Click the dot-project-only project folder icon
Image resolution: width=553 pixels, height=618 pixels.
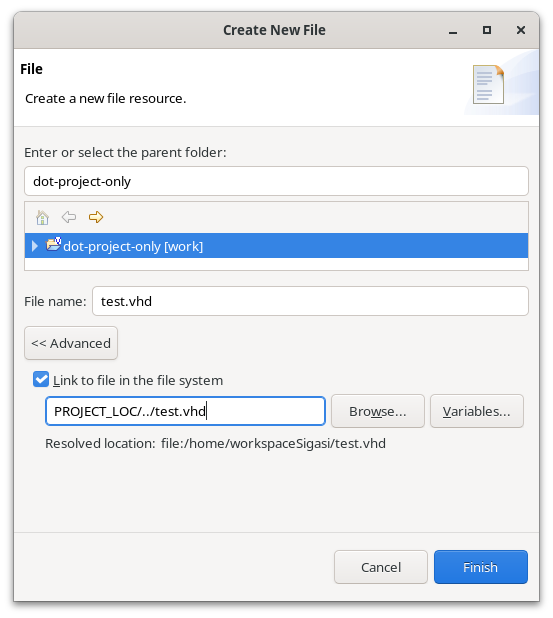[53, 245]
